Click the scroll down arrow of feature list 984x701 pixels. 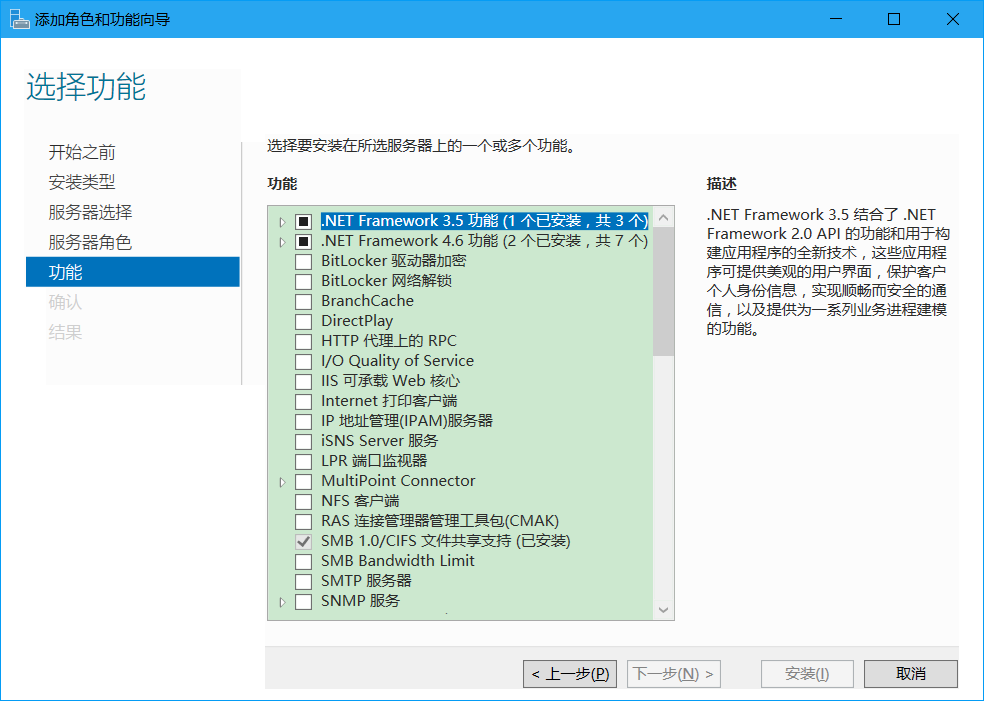click(x=663, y=609)
